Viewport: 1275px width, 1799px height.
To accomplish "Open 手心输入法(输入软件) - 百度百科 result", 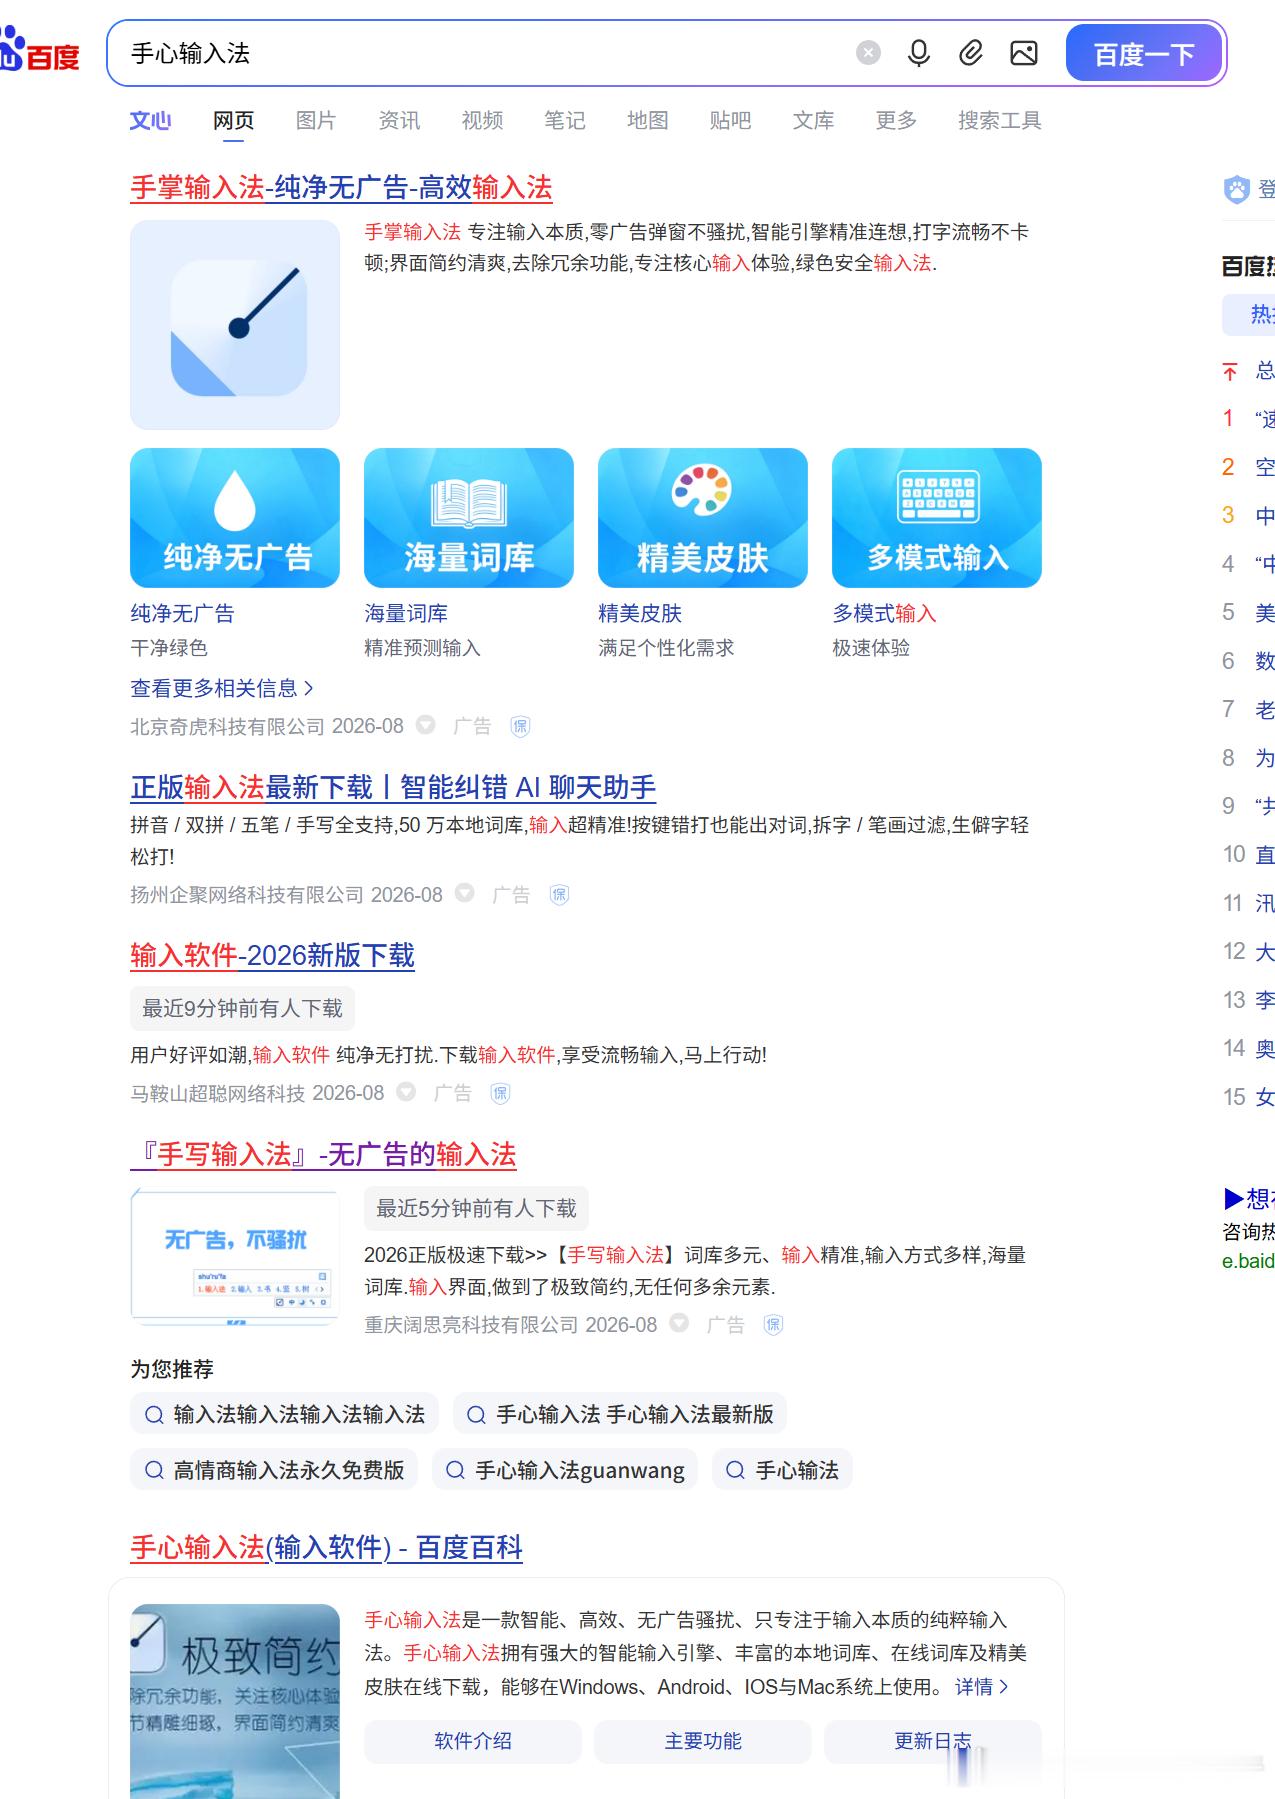I will (x=326, y=1547).
